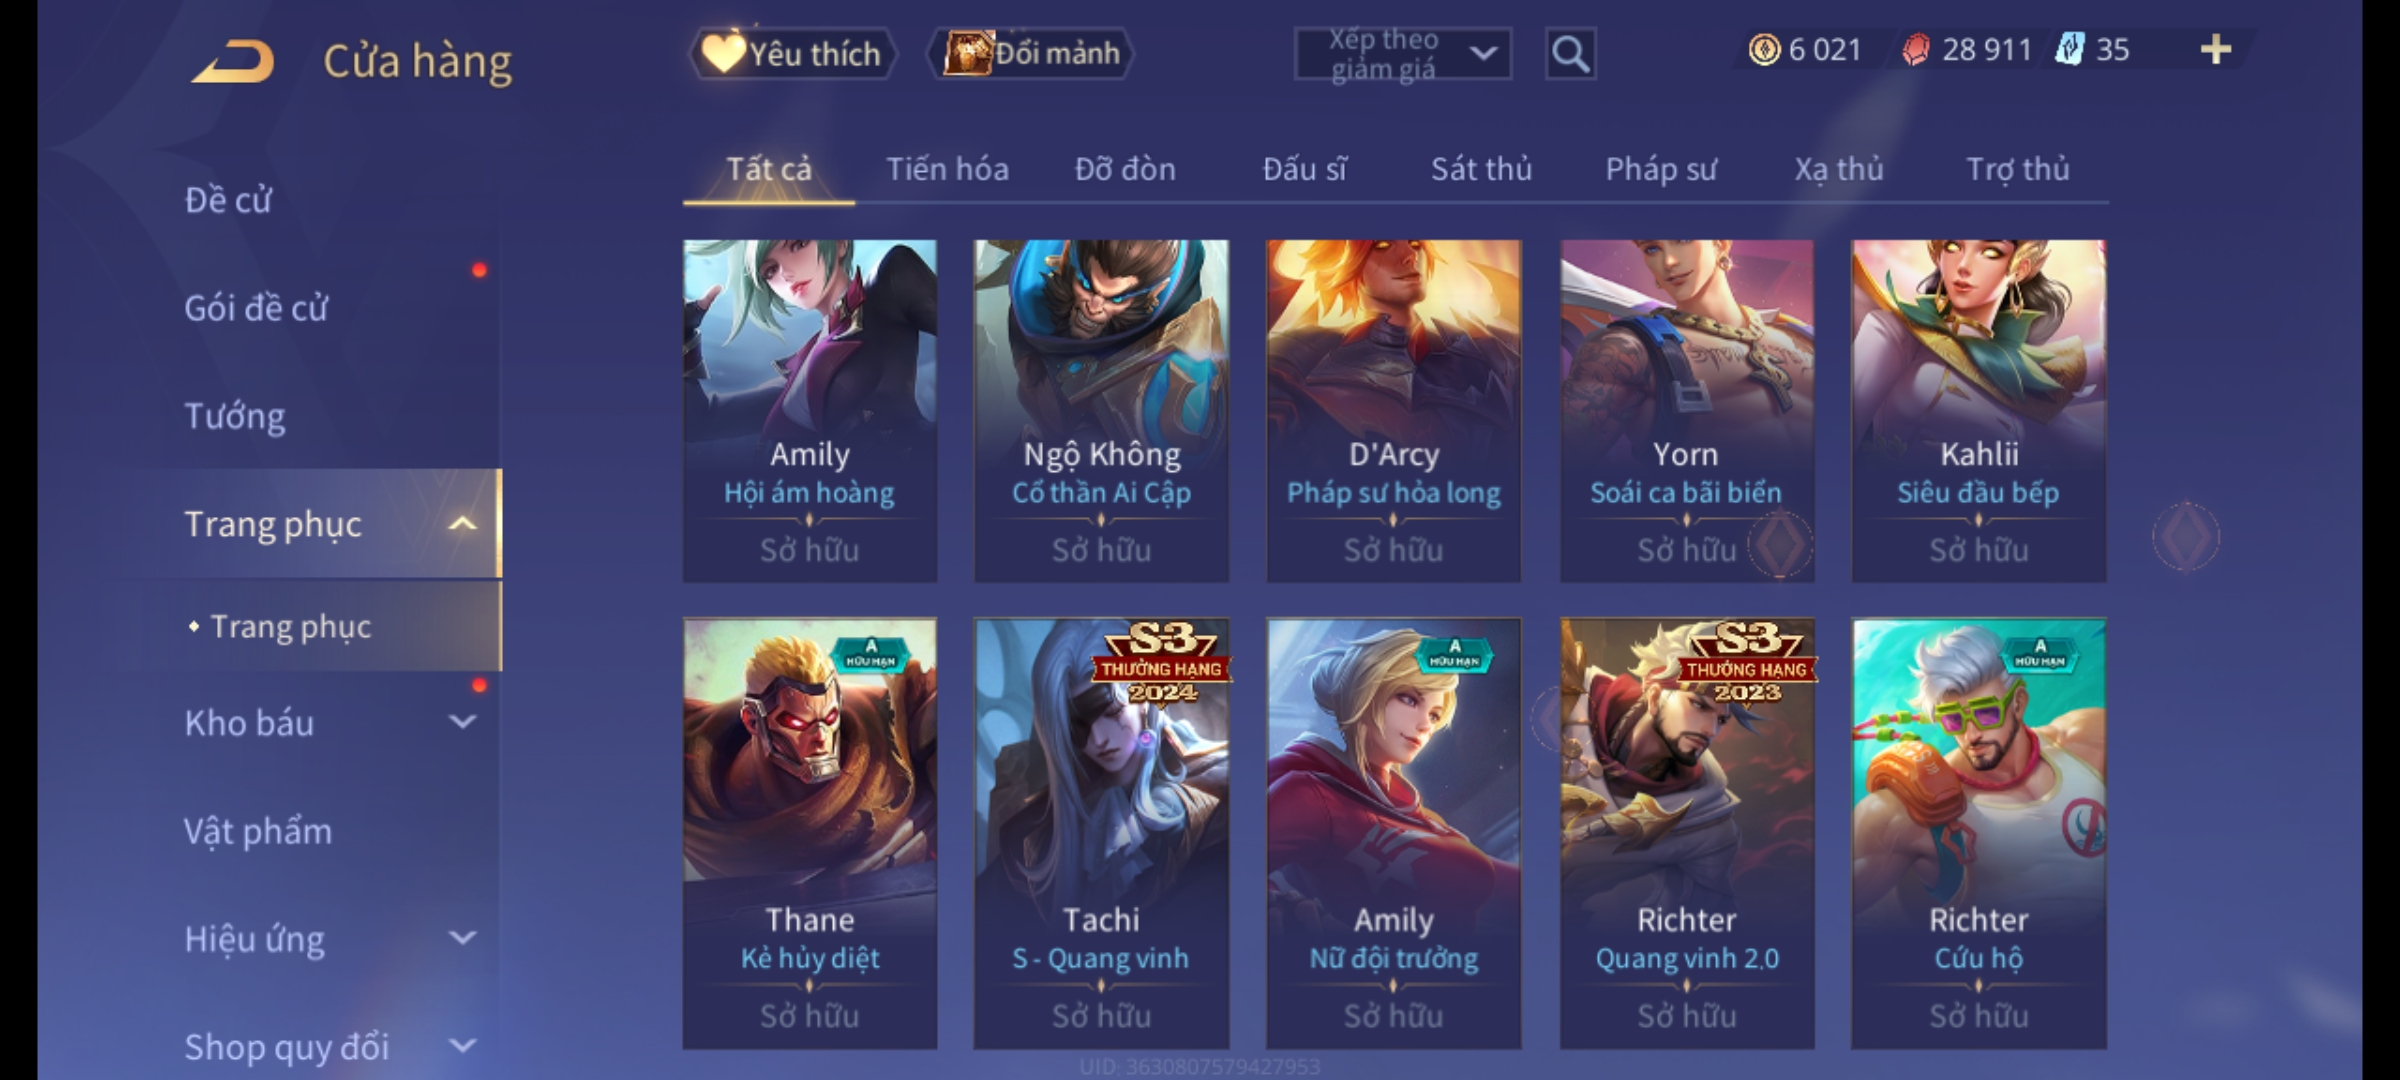Tap the back arrow icon beside Cửa hàng
The width and height of the screenshot is (2400, 1080).
coord(233,62)
